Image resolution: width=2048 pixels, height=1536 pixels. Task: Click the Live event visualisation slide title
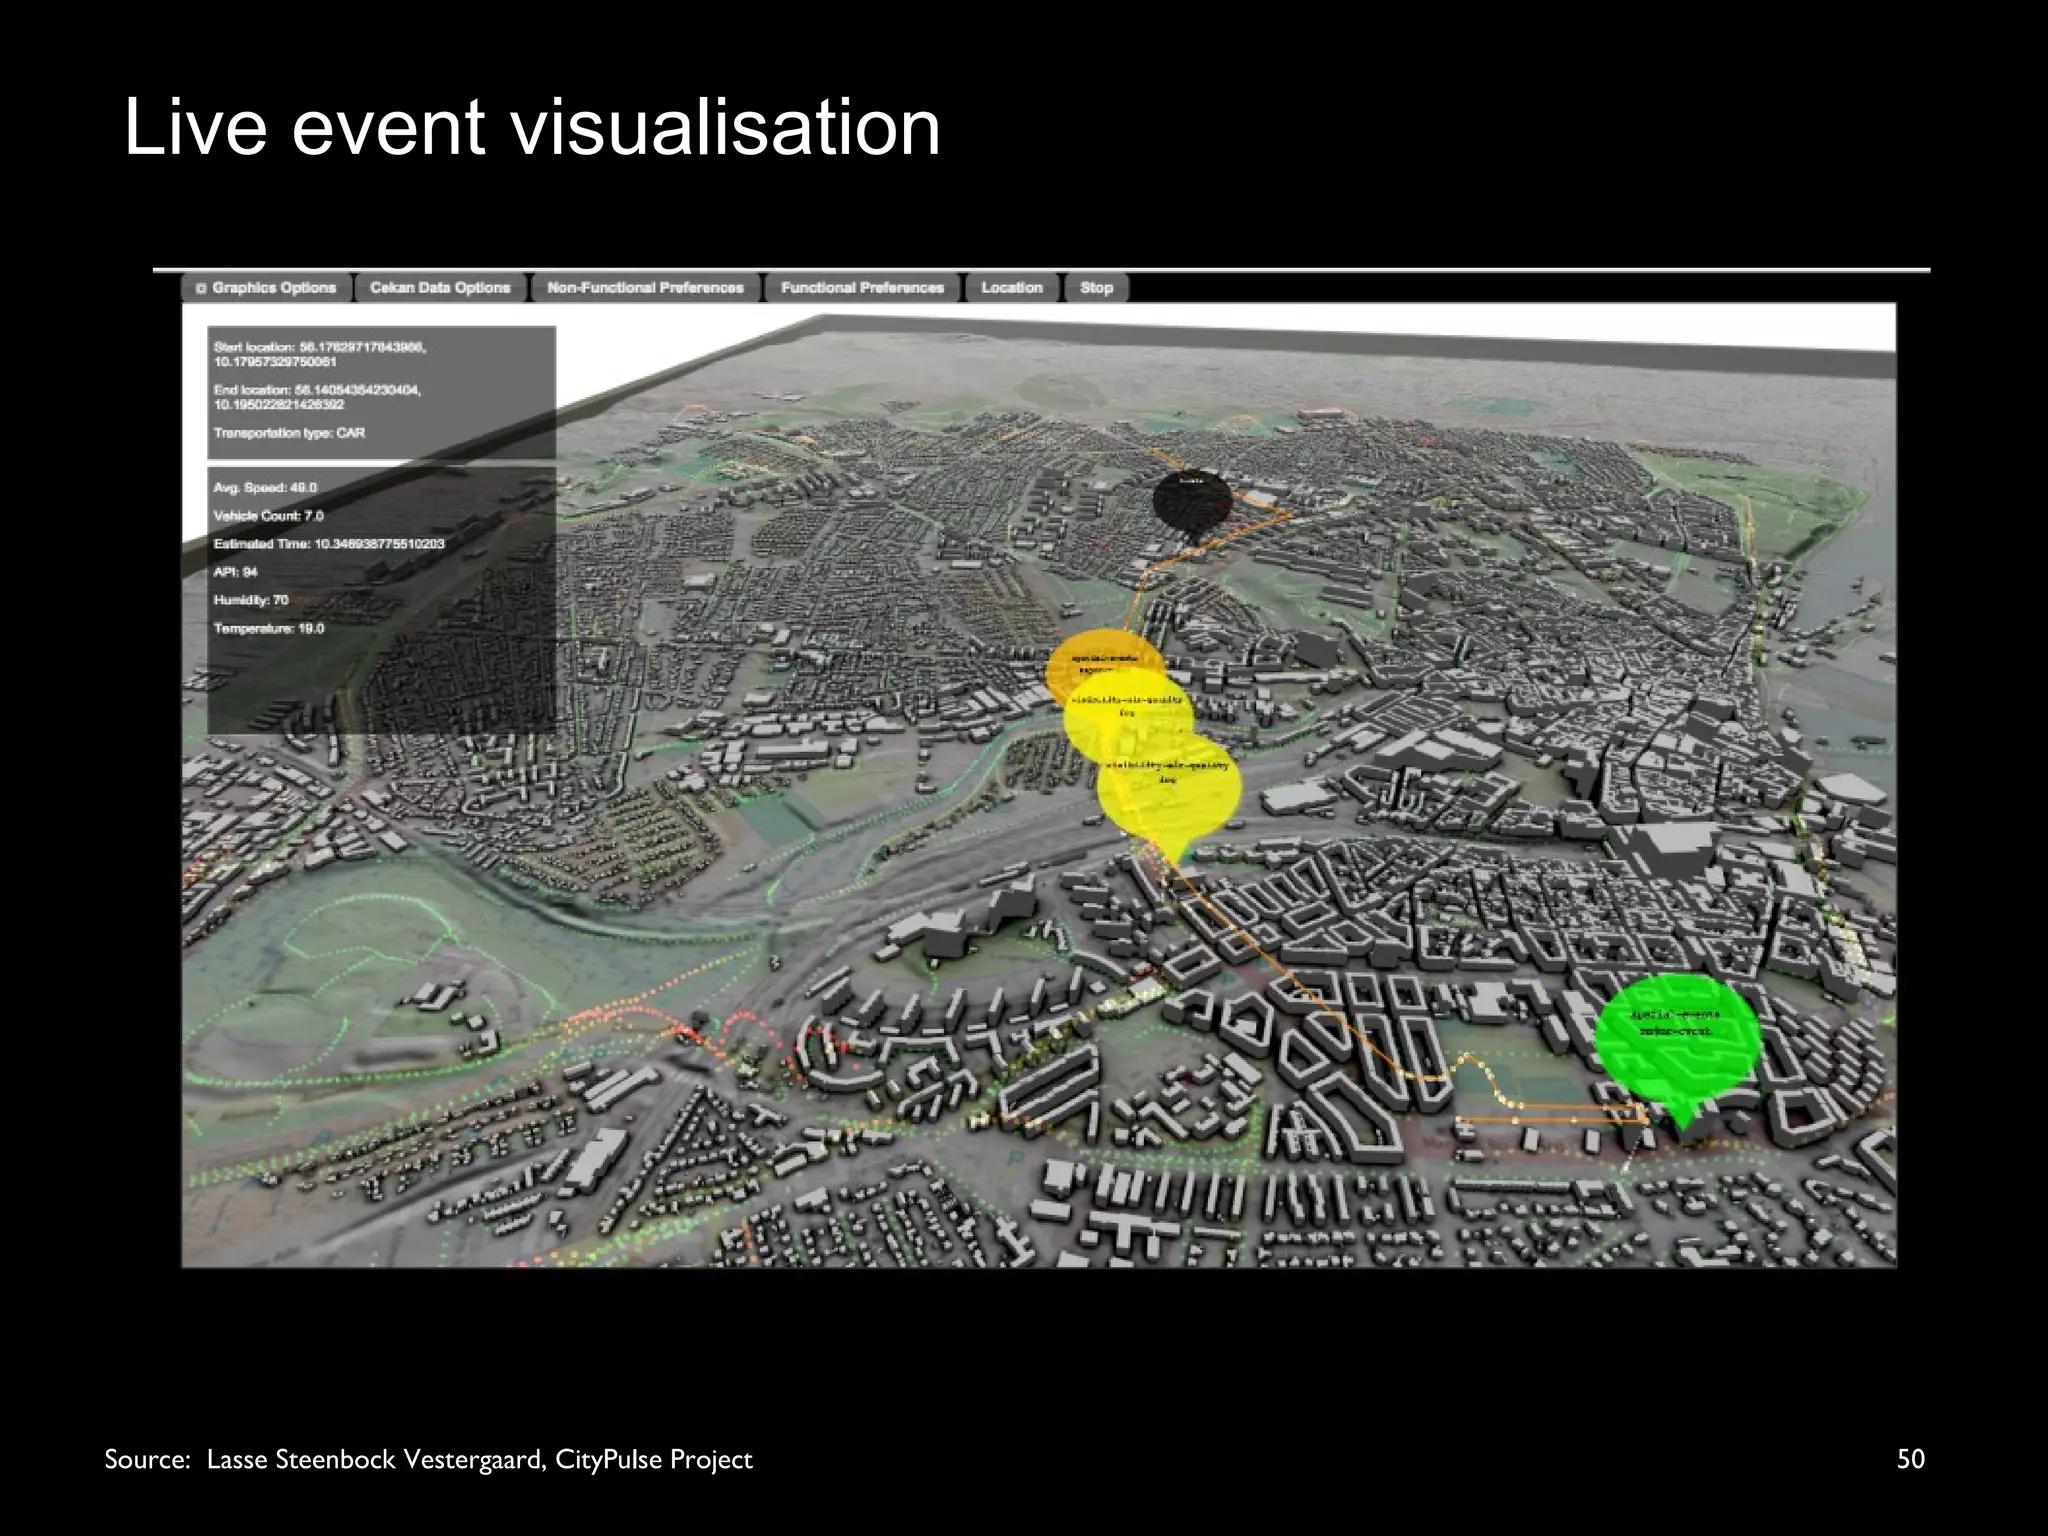[x=532, y=127]
